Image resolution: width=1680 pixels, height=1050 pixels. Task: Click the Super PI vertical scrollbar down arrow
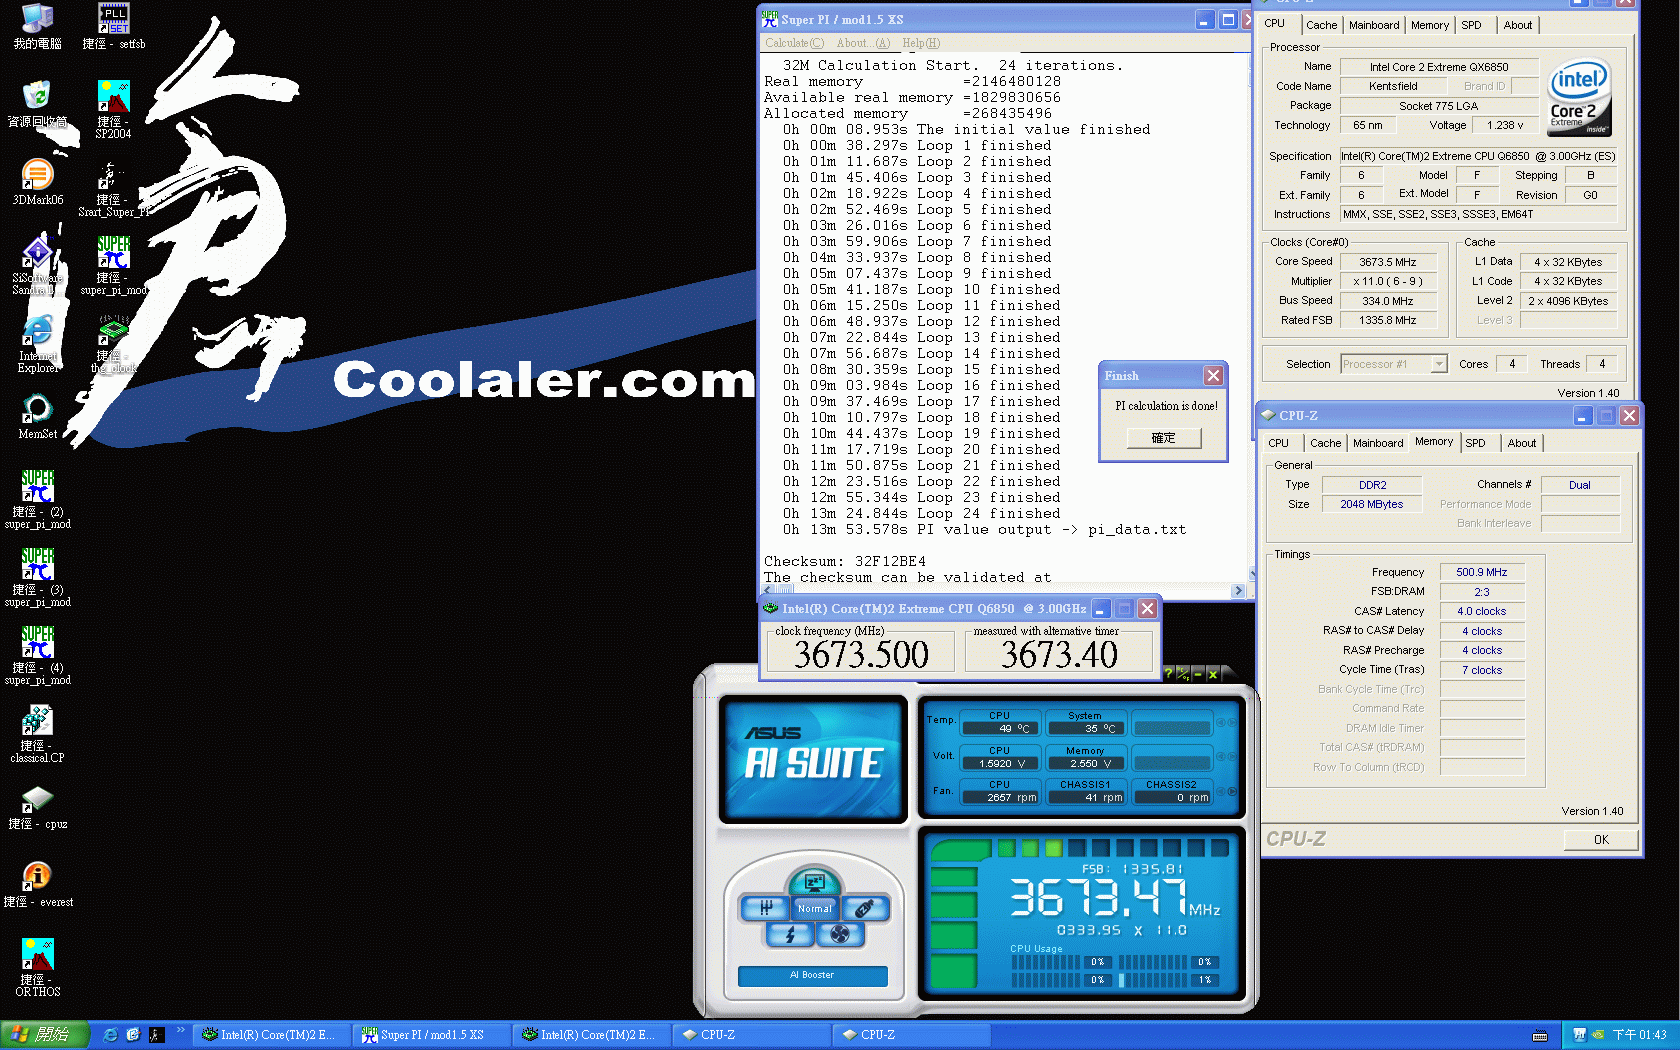[1252, 575]
